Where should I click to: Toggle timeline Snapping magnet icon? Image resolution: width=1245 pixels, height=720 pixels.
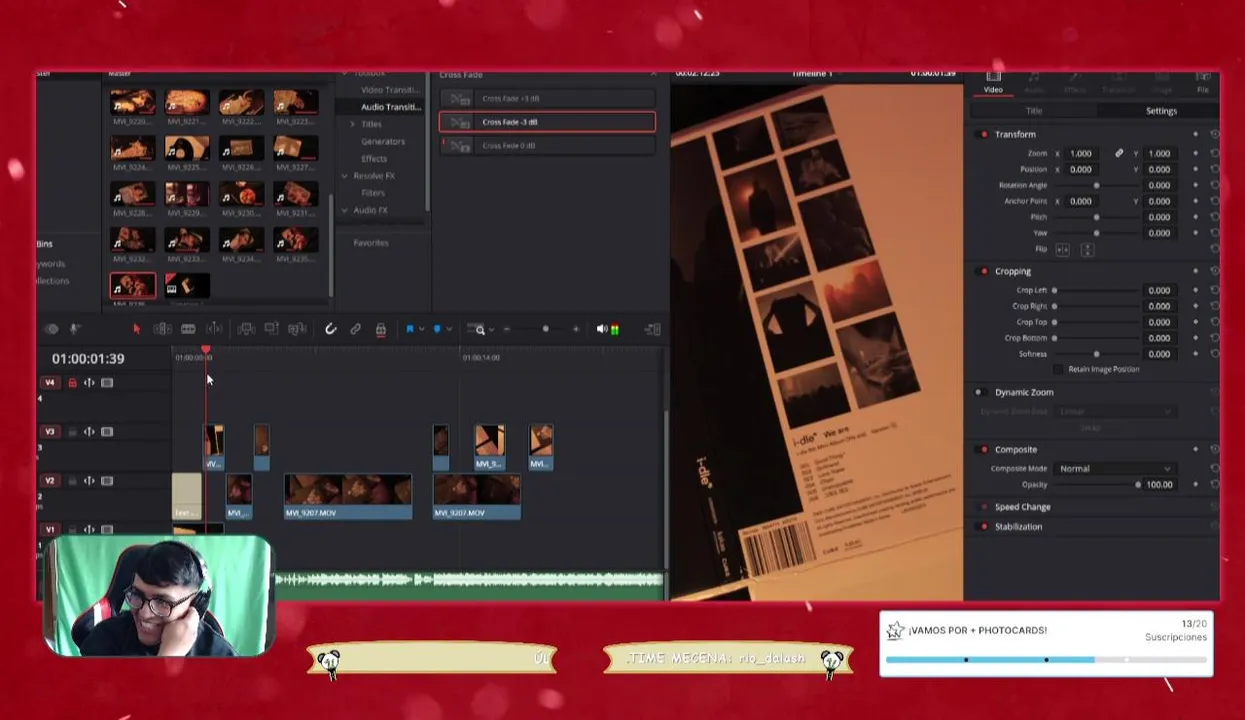click(330, 329)
